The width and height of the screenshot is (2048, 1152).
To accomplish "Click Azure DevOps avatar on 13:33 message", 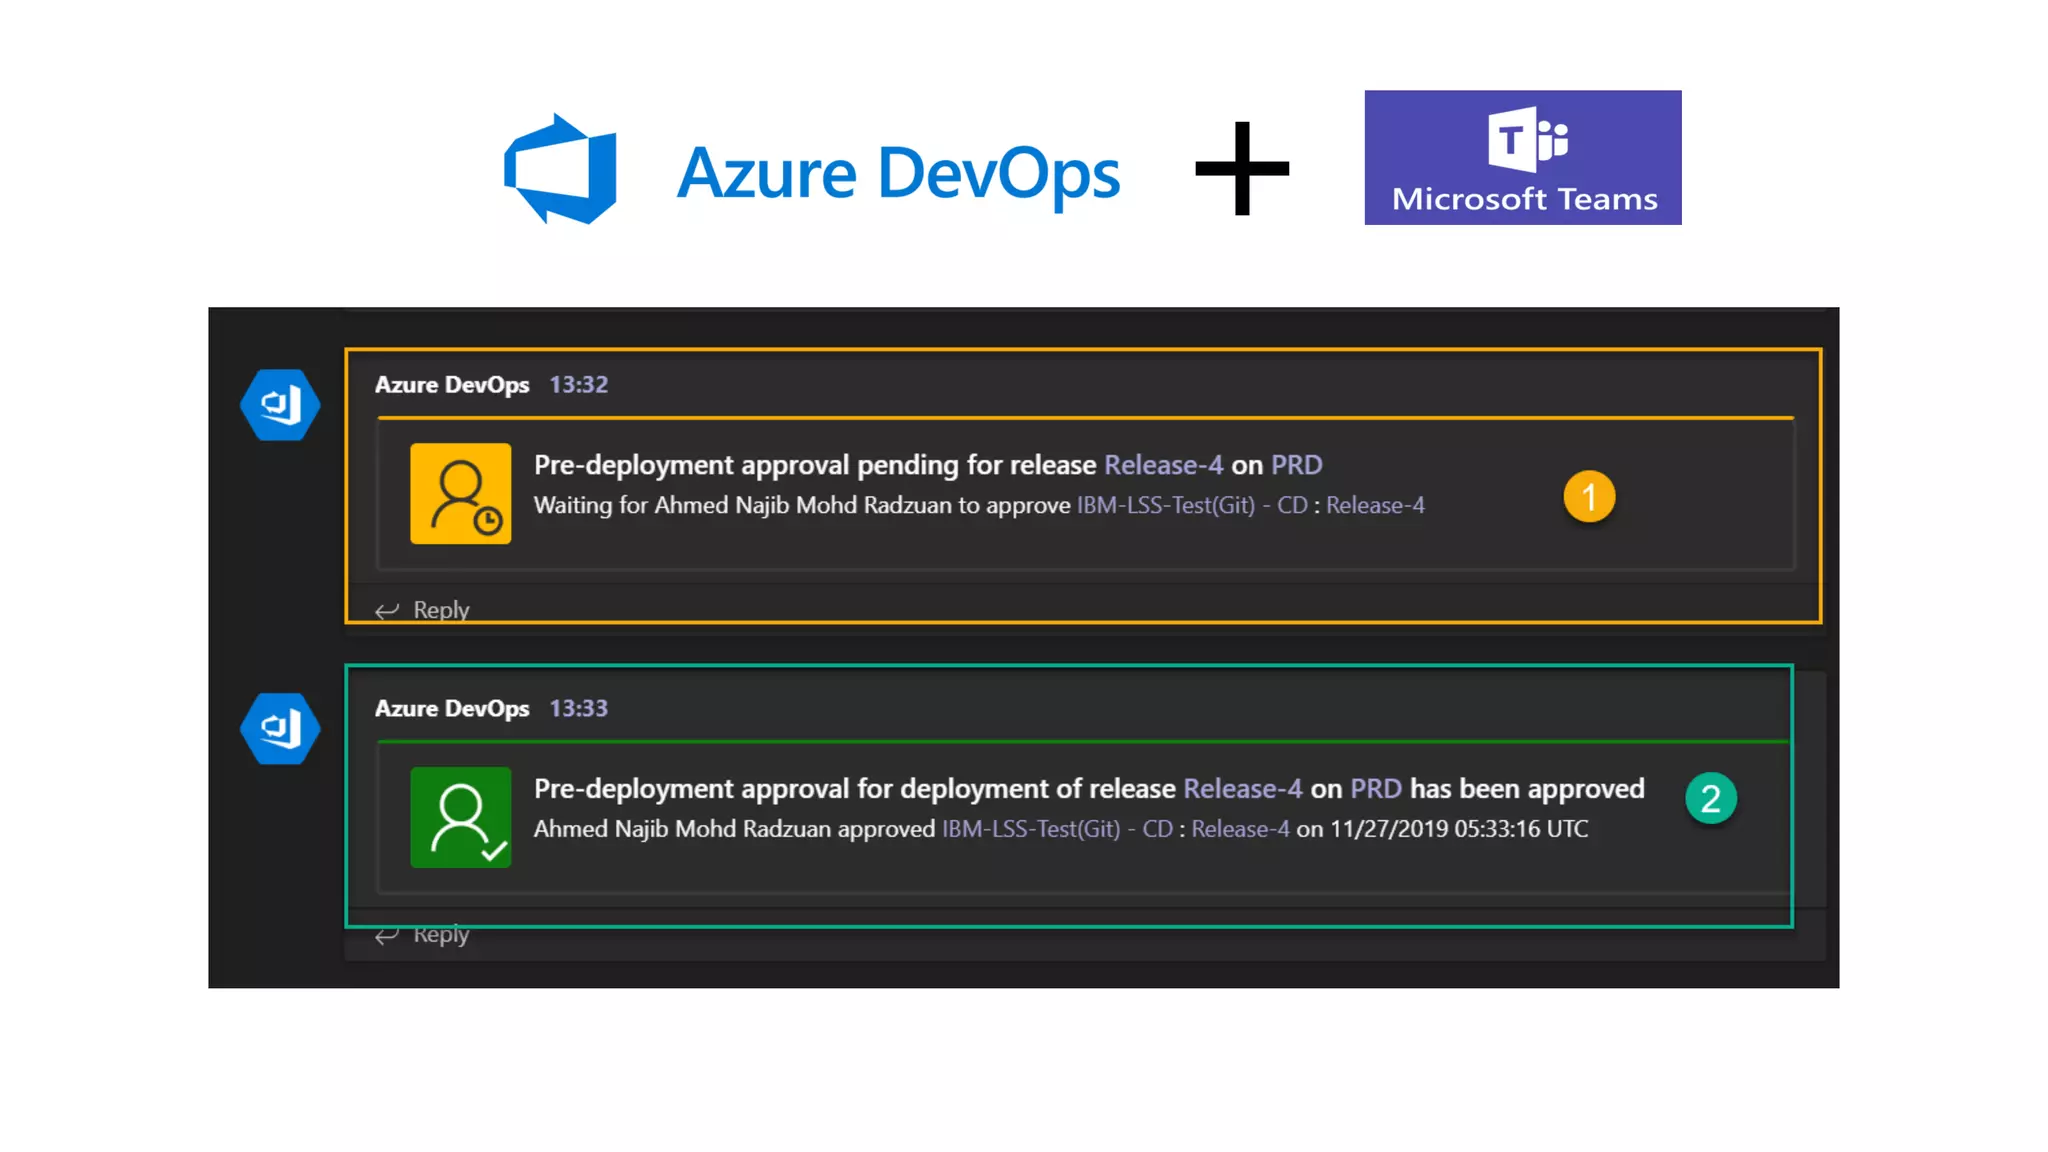I will click(x=280, y=729).
